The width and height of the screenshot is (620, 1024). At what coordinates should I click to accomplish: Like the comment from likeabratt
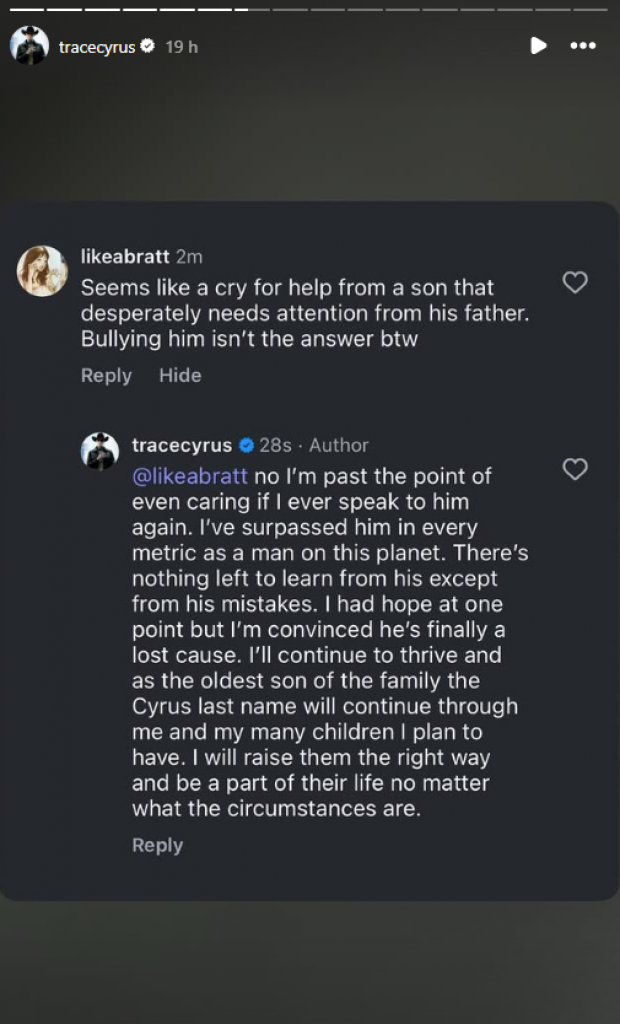pos(575,283)
